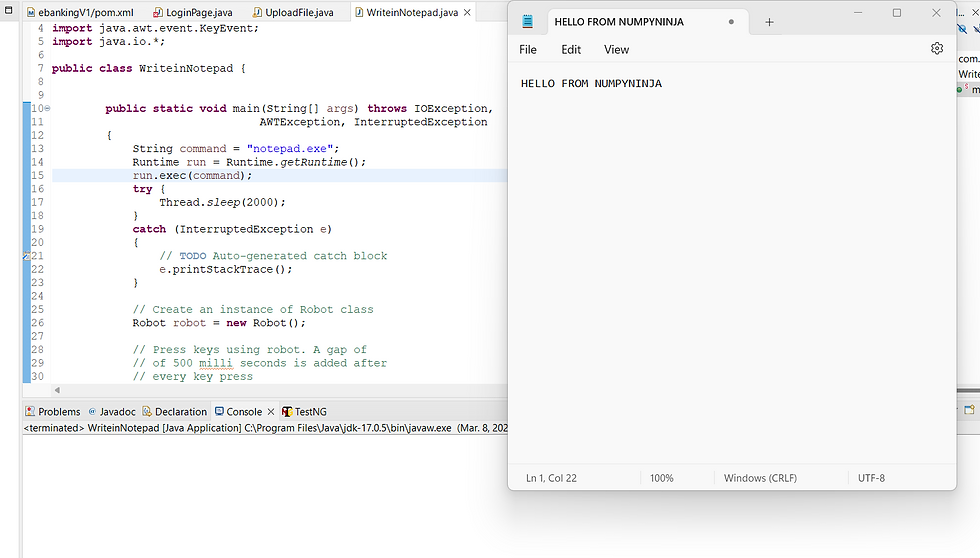Click Create an instance of Robot class comment
The image size is (980, 558).
[253, 309]
